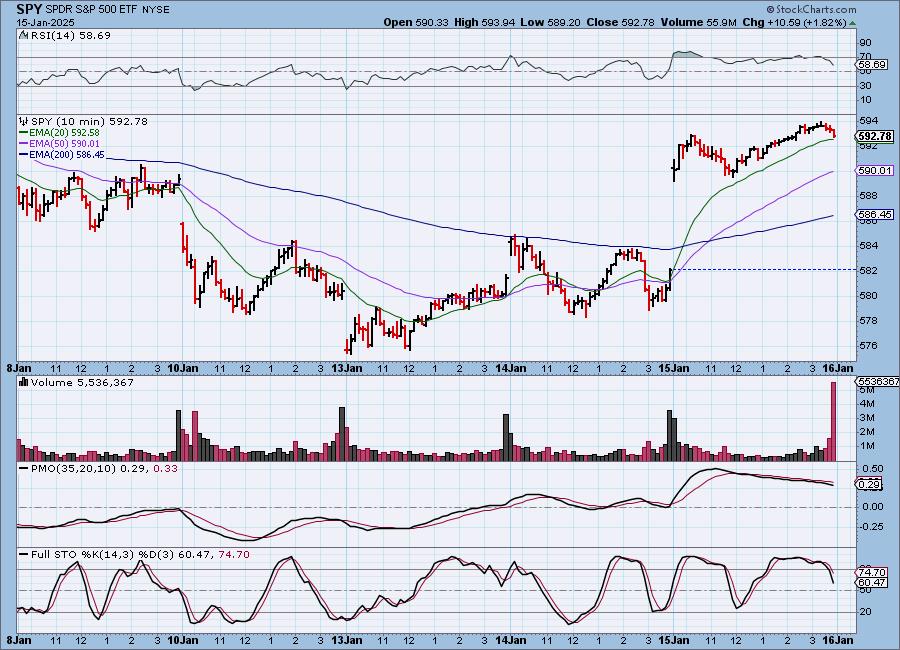This screenshot has width=900, height=650.
Task: Click the Close 592.78 header value
Action: pyautogui.click(x=620, y=22)
